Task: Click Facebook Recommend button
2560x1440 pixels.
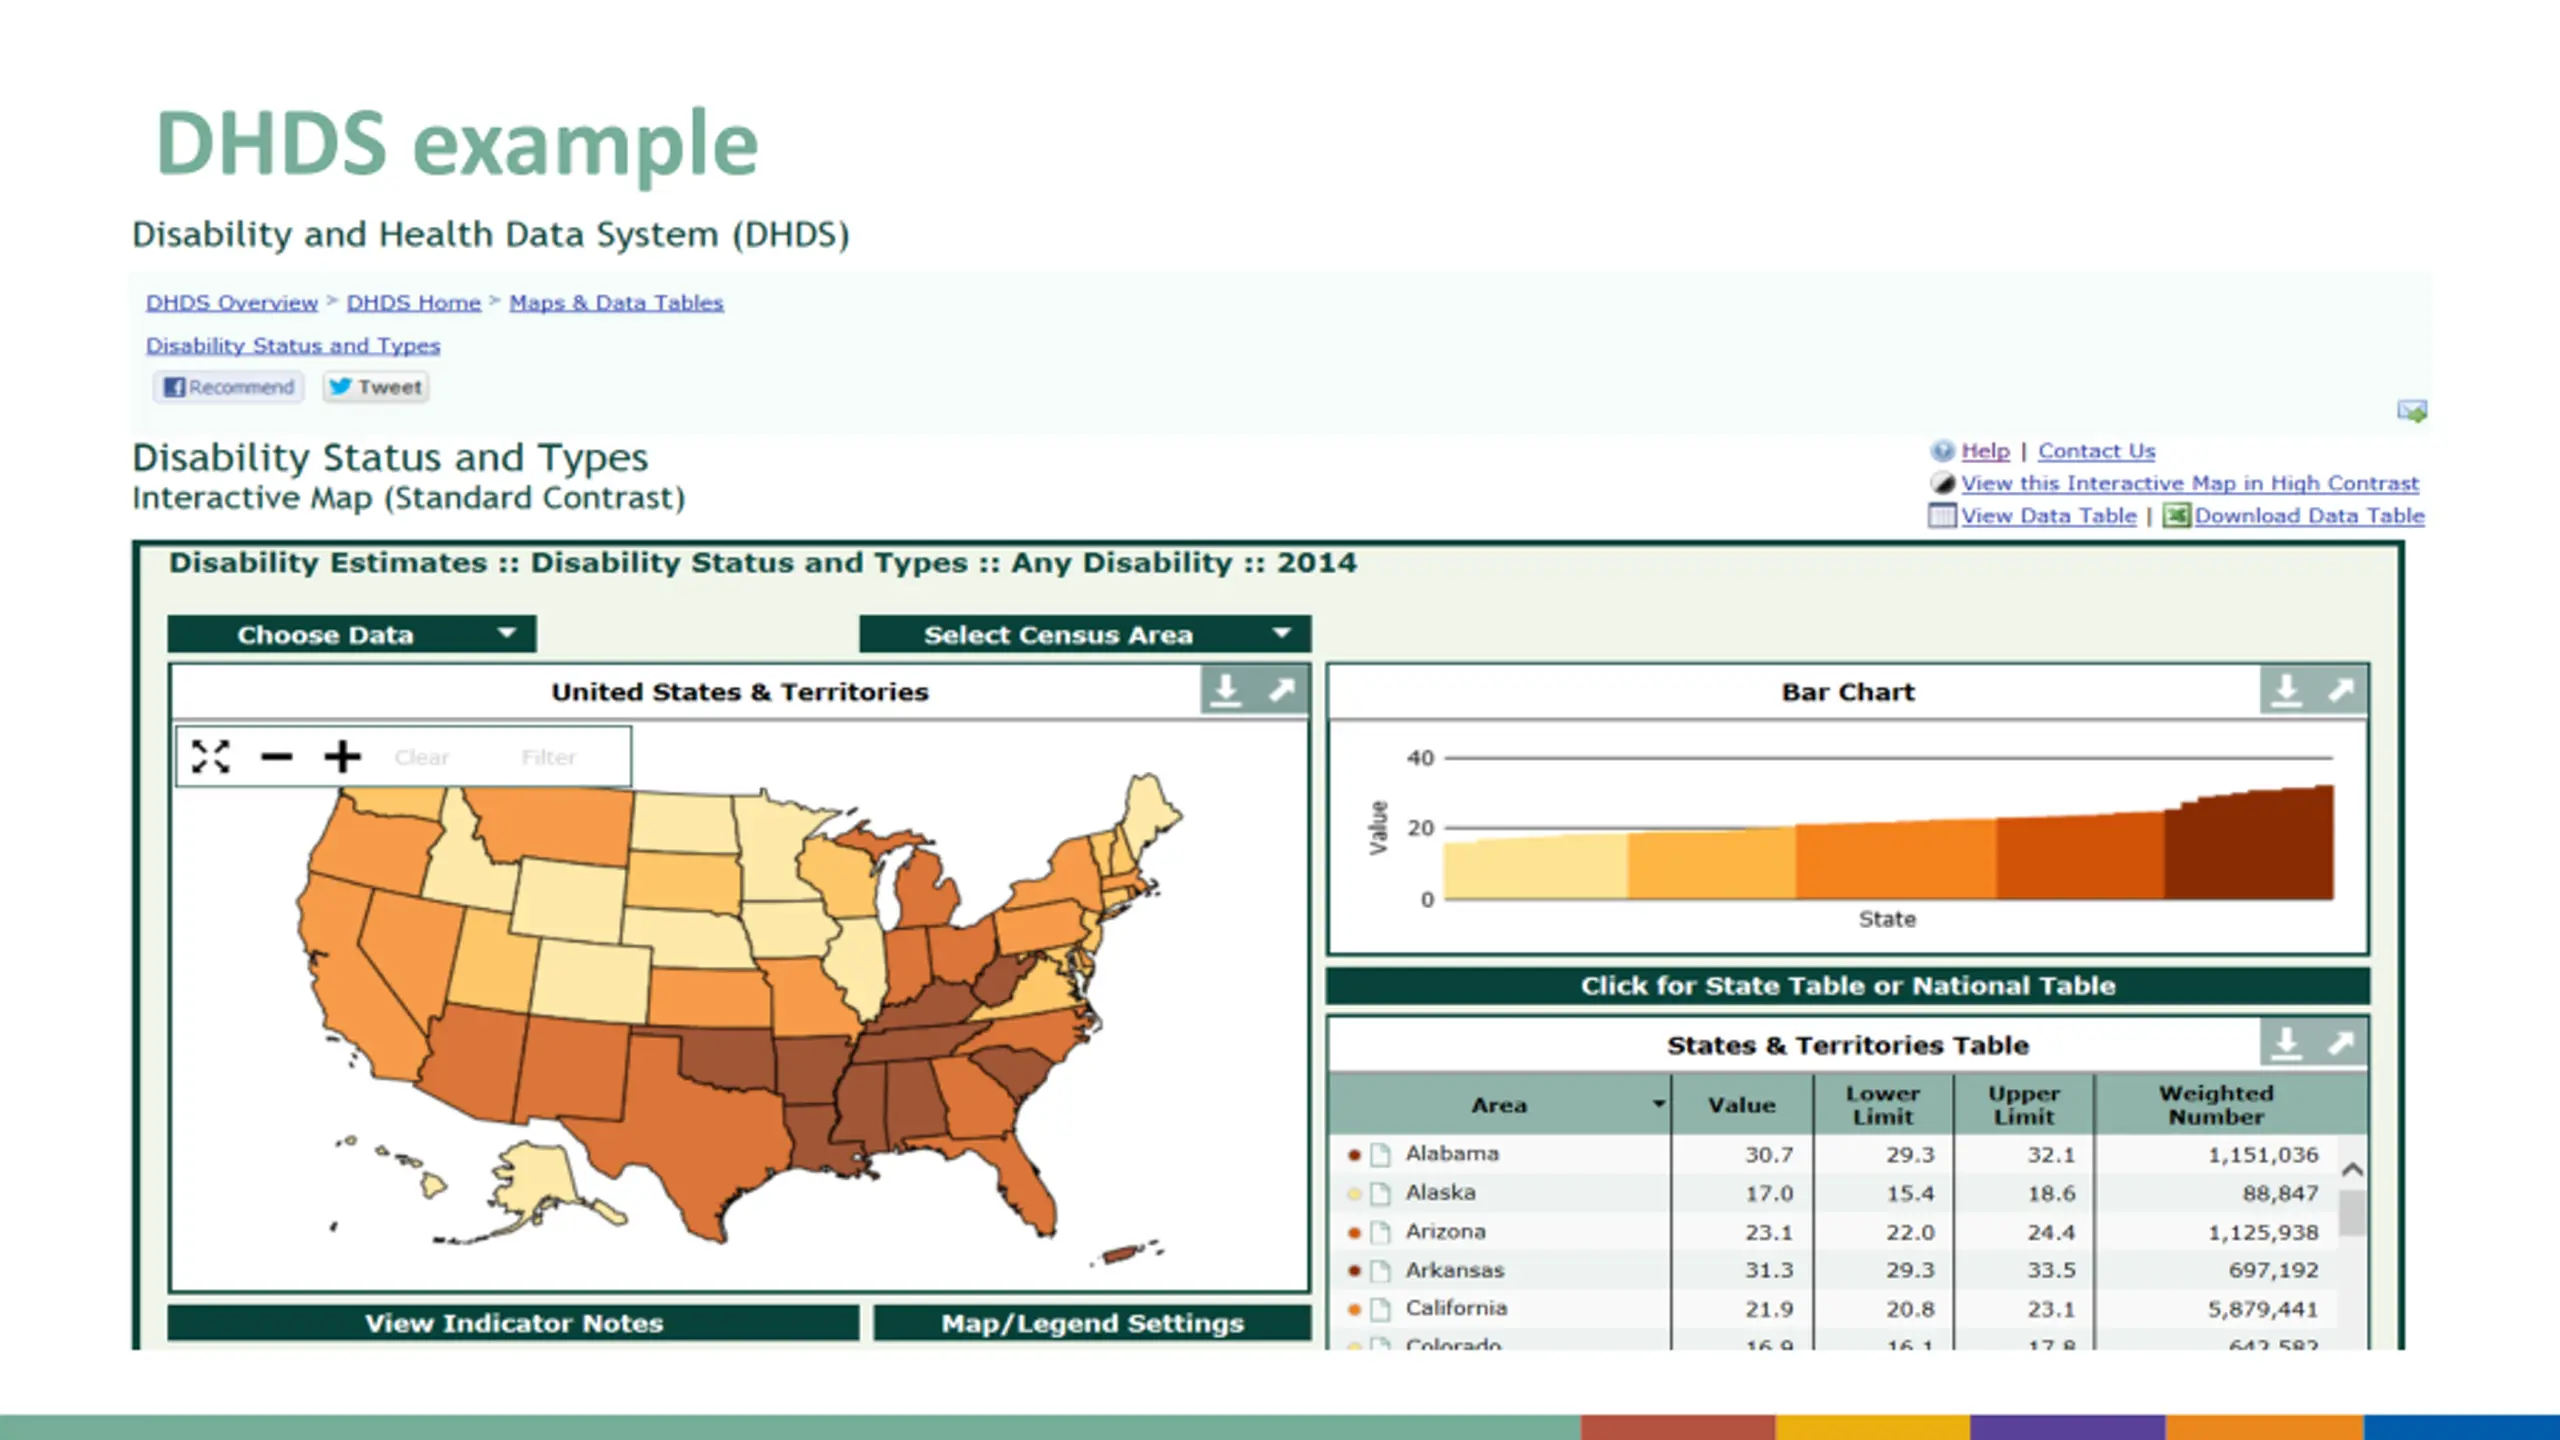Action: point(229,387)
